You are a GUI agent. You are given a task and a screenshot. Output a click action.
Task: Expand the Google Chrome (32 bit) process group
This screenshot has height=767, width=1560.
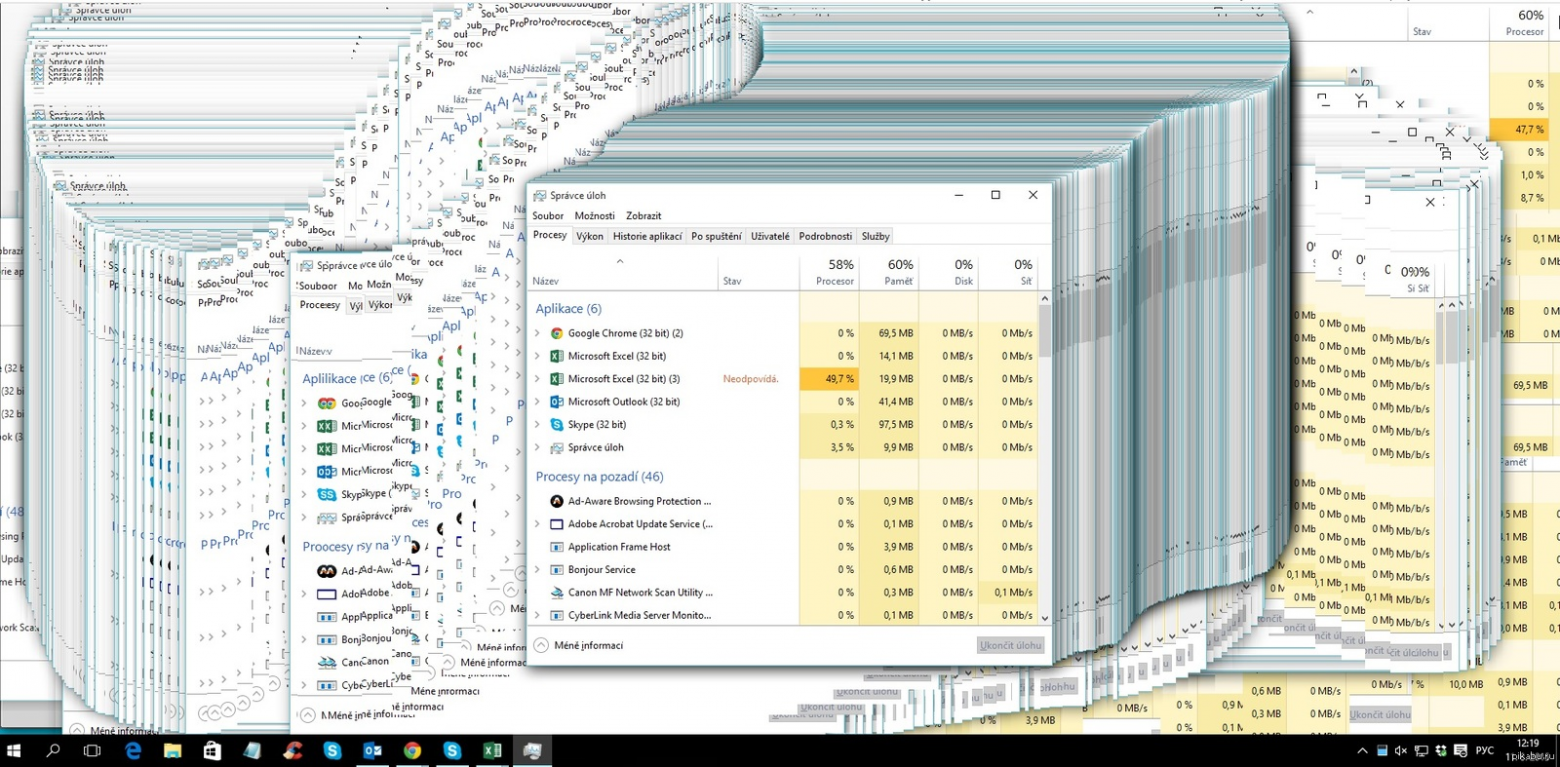tap(538, 333)
